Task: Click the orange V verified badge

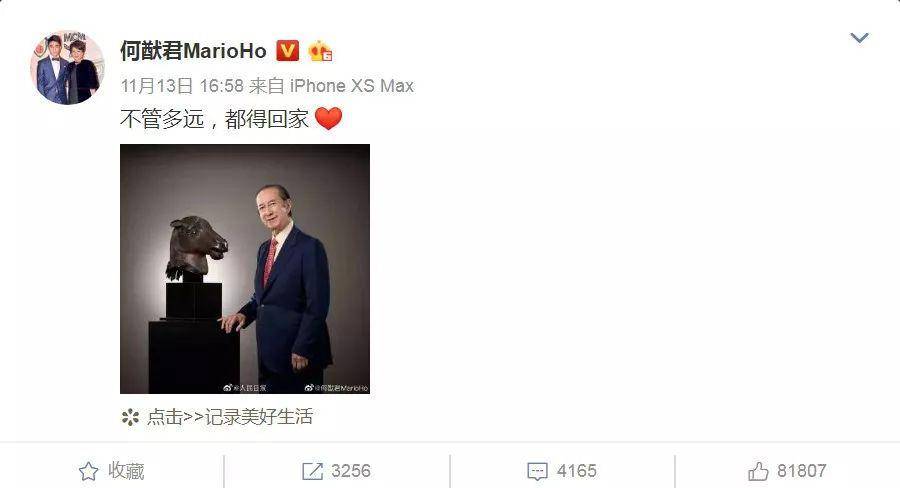Action: click(288, 51)
